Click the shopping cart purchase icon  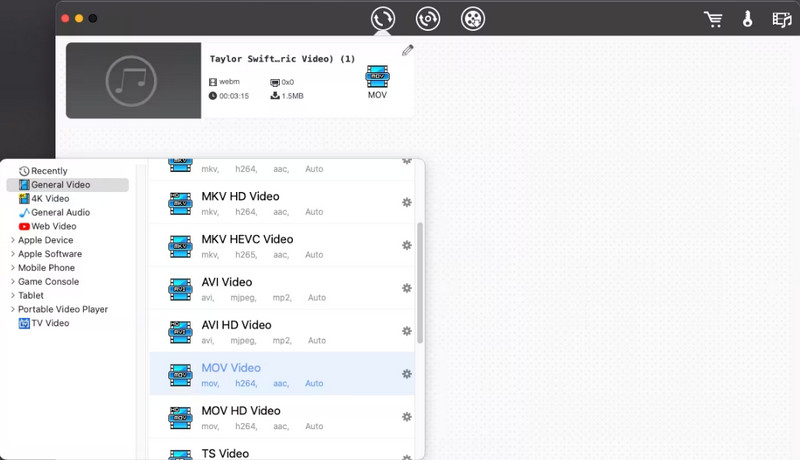tap(713, 19)
